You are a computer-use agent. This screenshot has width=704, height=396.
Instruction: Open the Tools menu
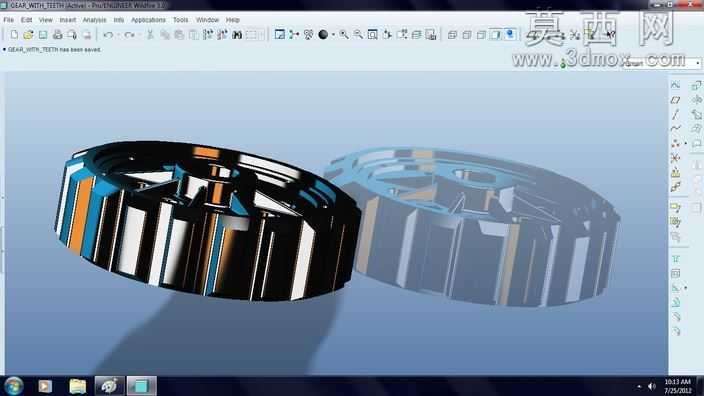point(180,20)
